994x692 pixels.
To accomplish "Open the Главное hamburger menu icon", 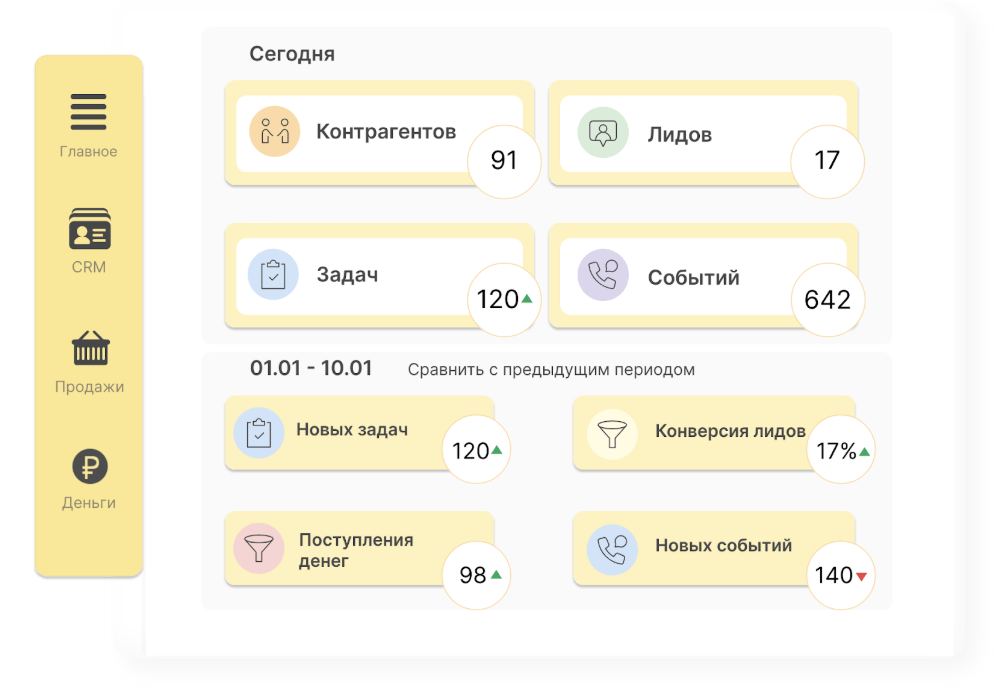I will tap(89, 112).
